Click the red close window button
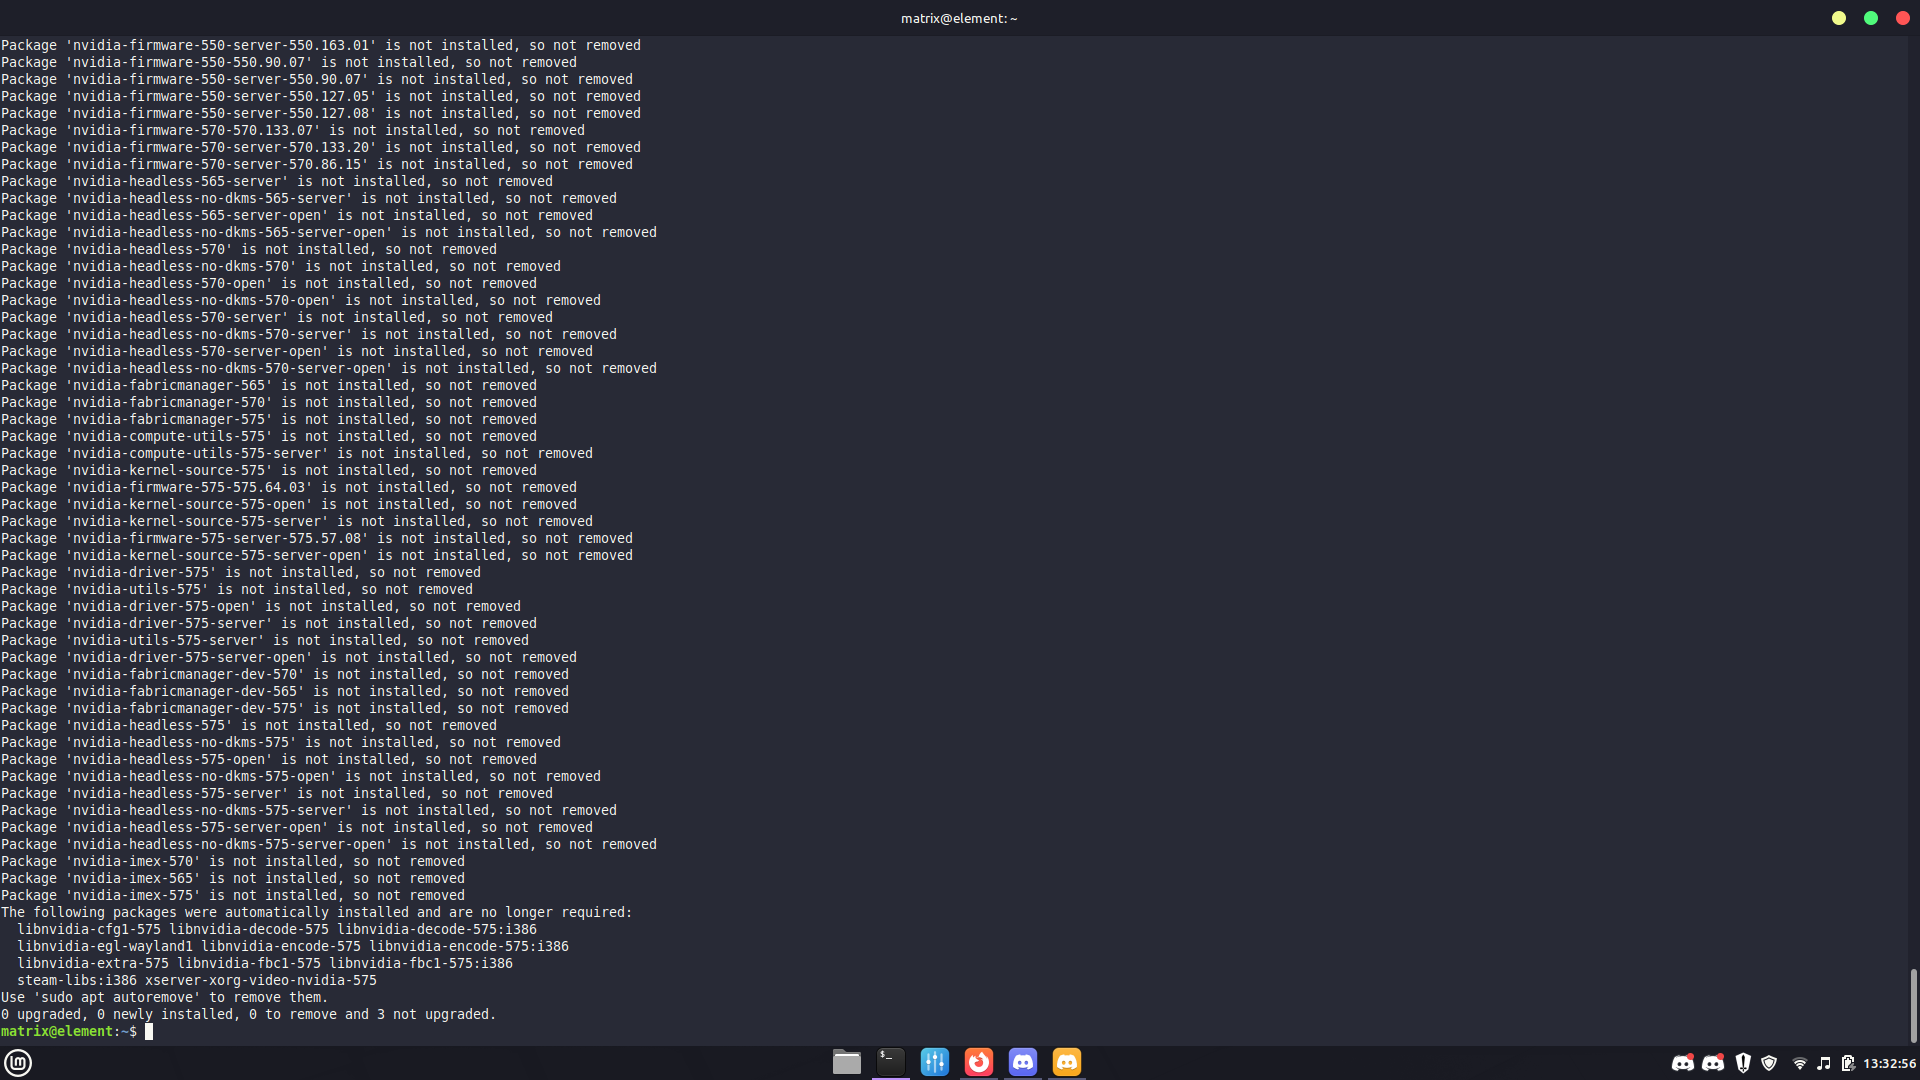 (1903, 18)
